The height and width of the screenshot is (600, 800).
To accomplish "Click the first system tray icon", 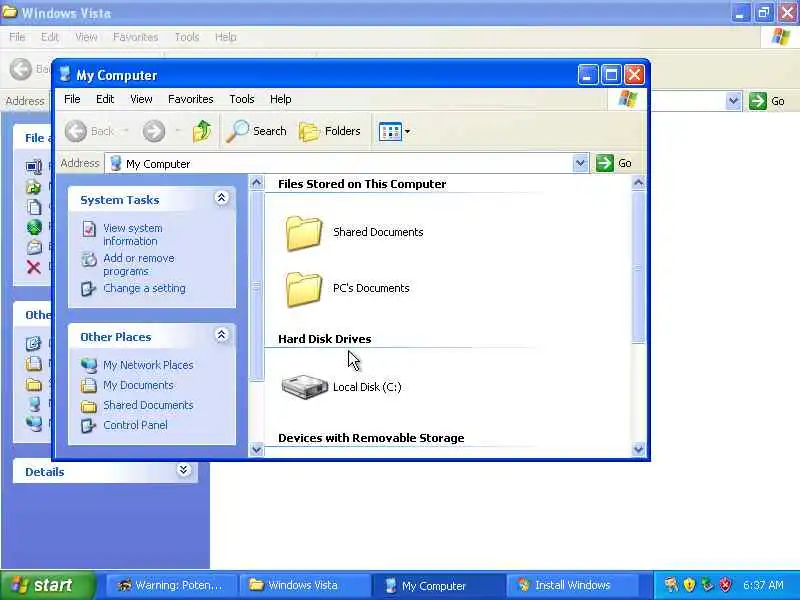I will [670, 585].
